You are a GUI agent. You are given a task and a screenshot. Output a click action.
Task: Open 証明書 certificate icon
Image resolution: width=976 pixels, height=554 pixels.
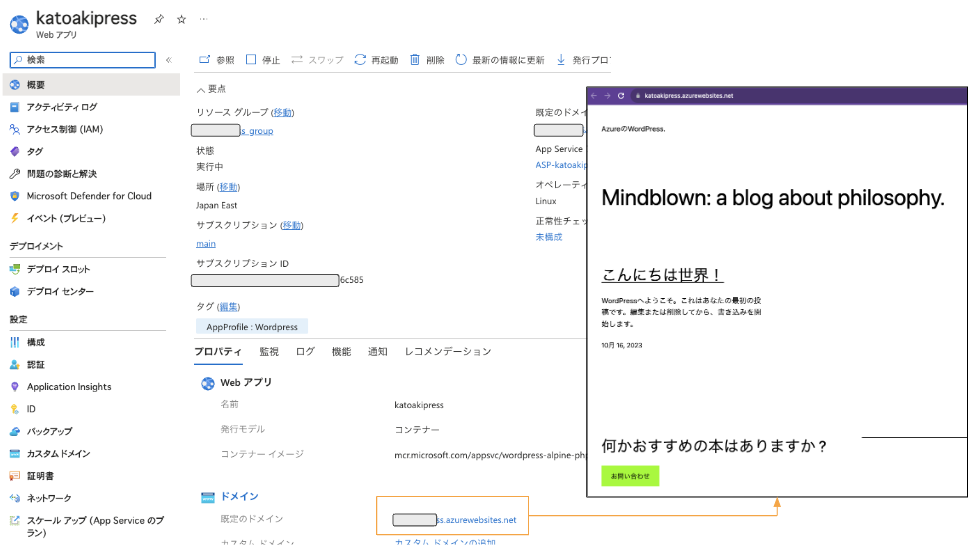tap(15, 476)
